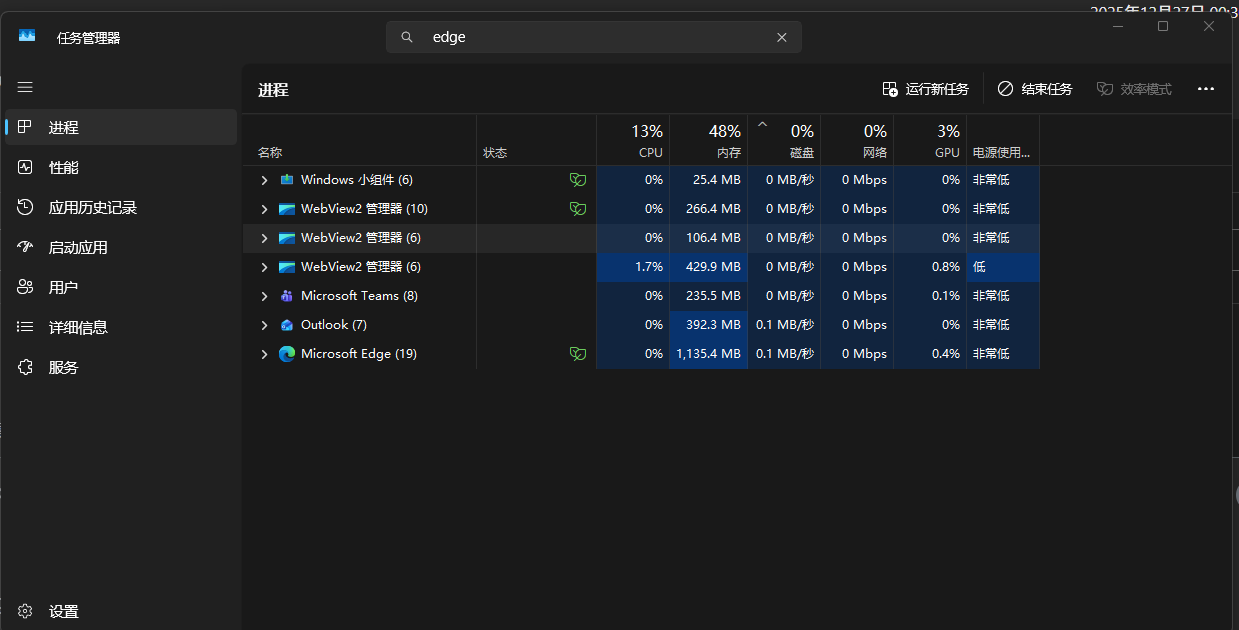Go to 应用历史记录
The width and height of the screenshot is (1239, 630).
tap(121, 207)
